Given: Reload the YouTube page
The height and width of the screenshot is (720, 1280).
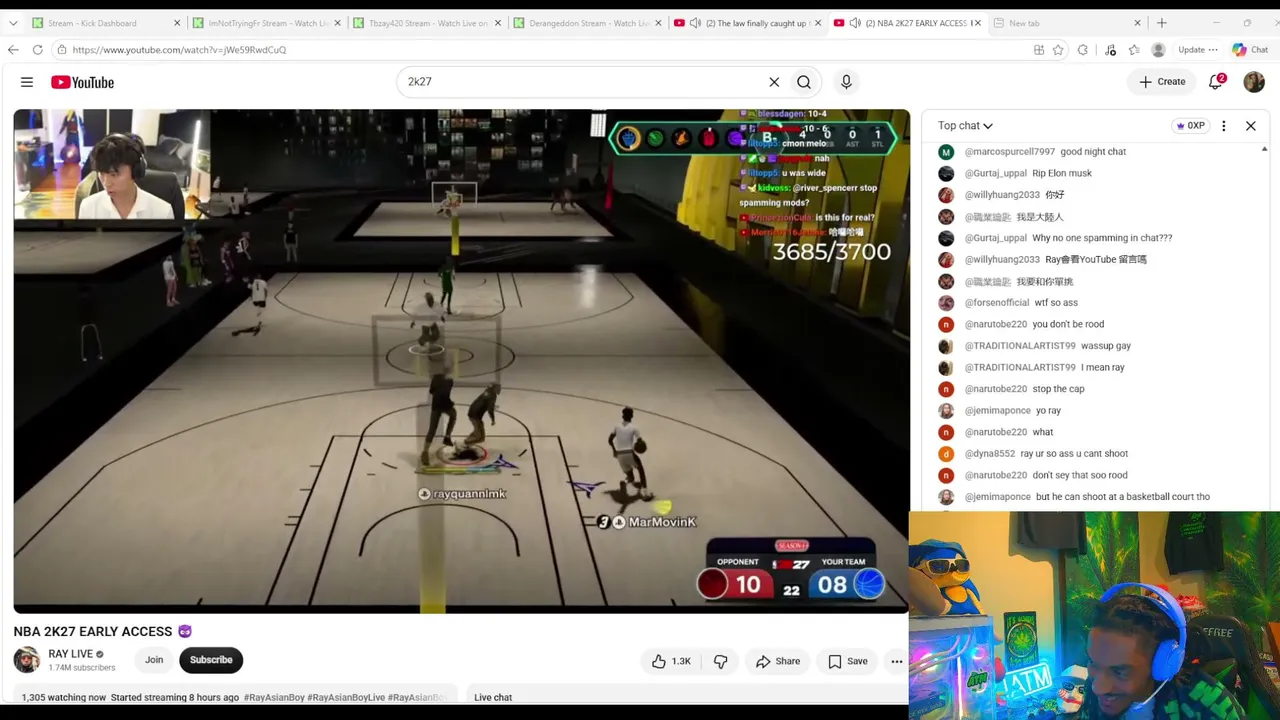Looking at the screenshot, I should pos(37,50).
